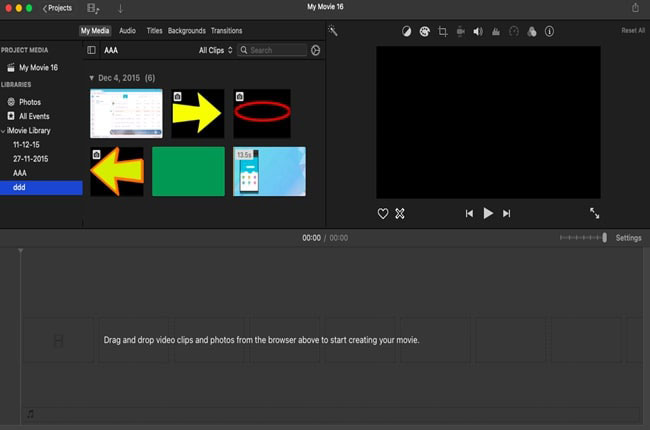This screenshot has width=650, height=430.
Task: Open the media import filmstrip button
Action: (x=93, y=8)
